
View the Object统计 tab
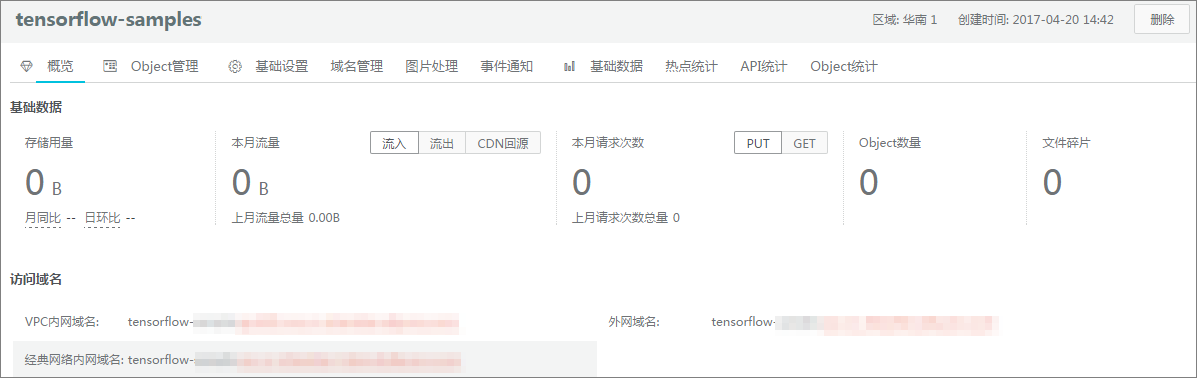point(844,66)
